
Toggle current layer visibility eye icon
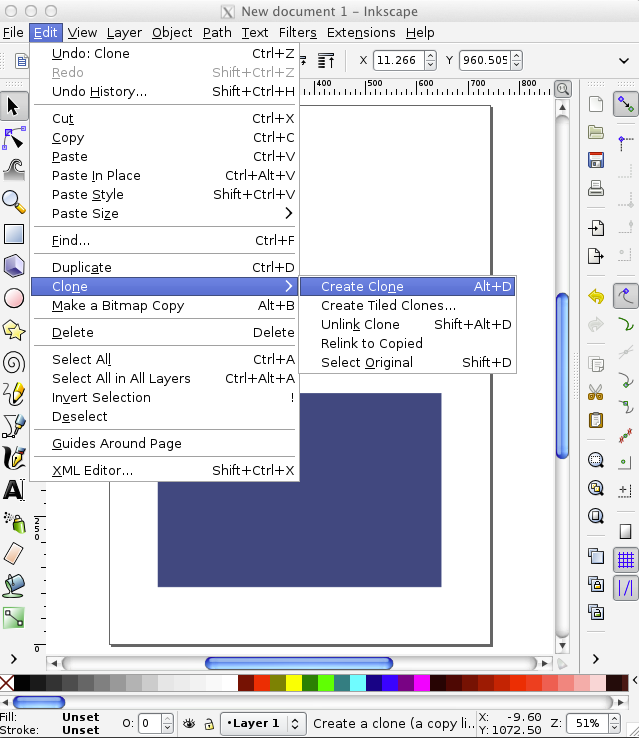pyautogui.click(x=189, y=723)
